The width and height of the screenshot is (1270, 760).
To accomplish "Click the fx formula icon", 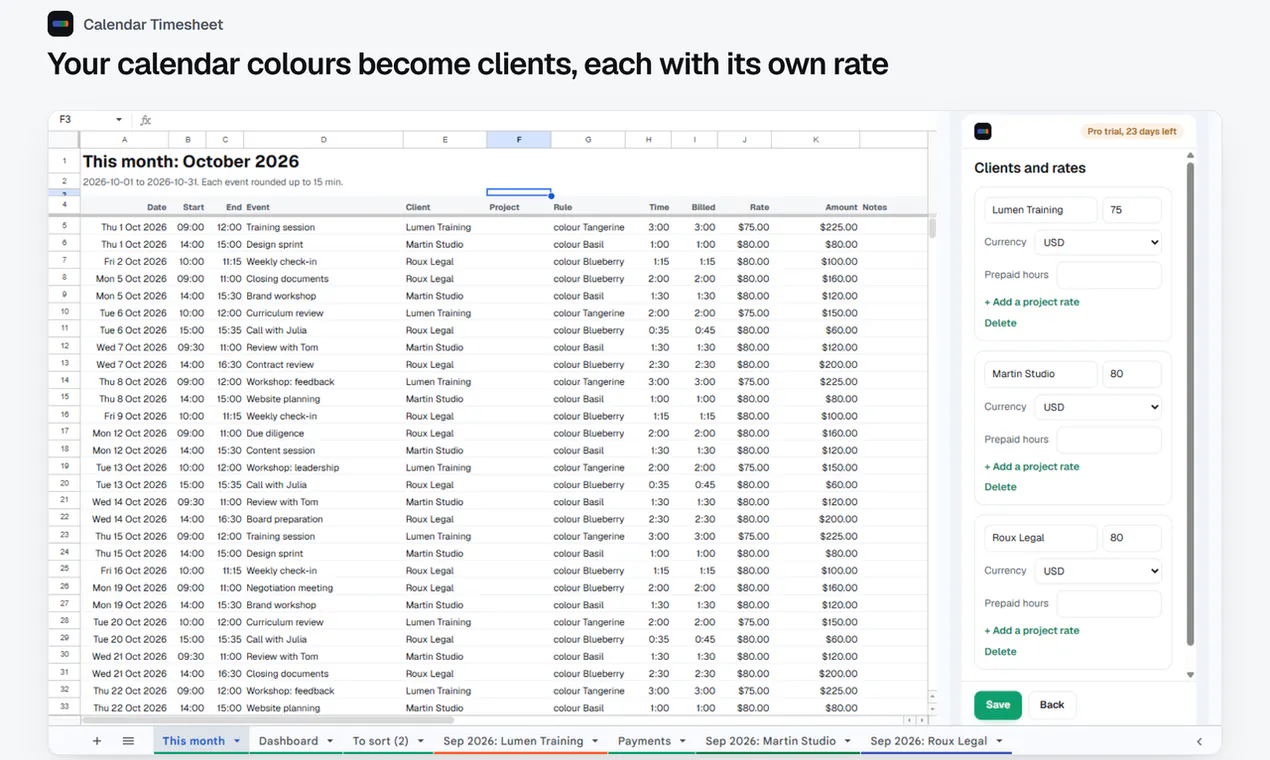I will [x=146, y=120].
